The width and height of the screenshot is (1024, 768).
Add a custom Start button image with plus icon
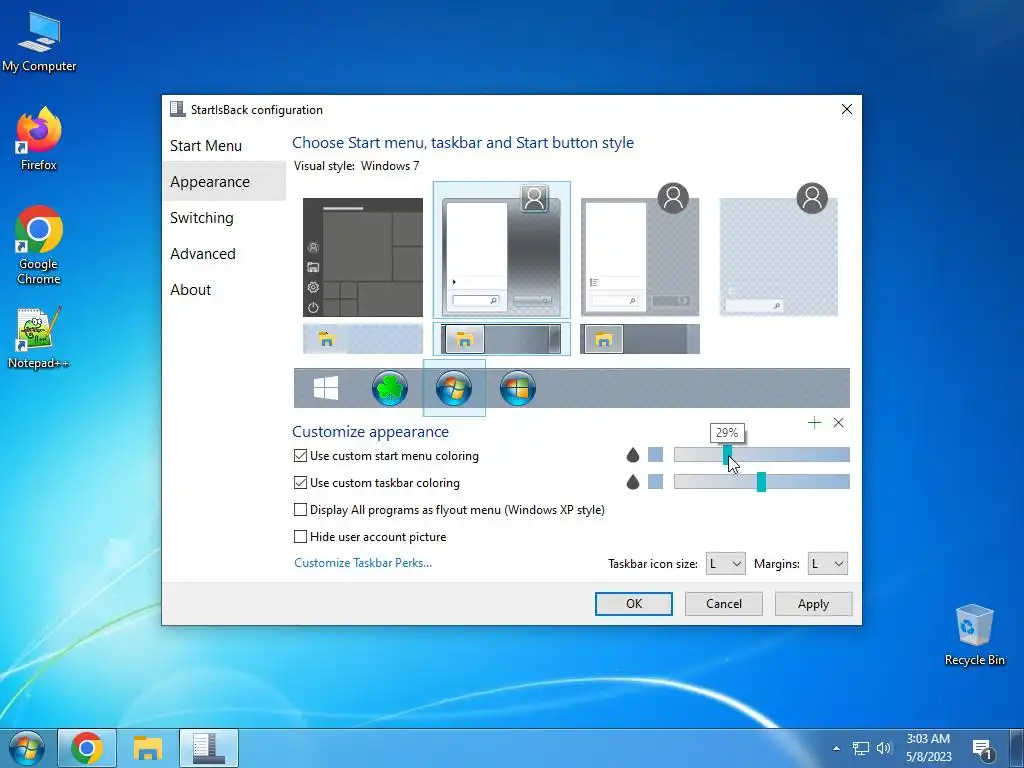814,423
